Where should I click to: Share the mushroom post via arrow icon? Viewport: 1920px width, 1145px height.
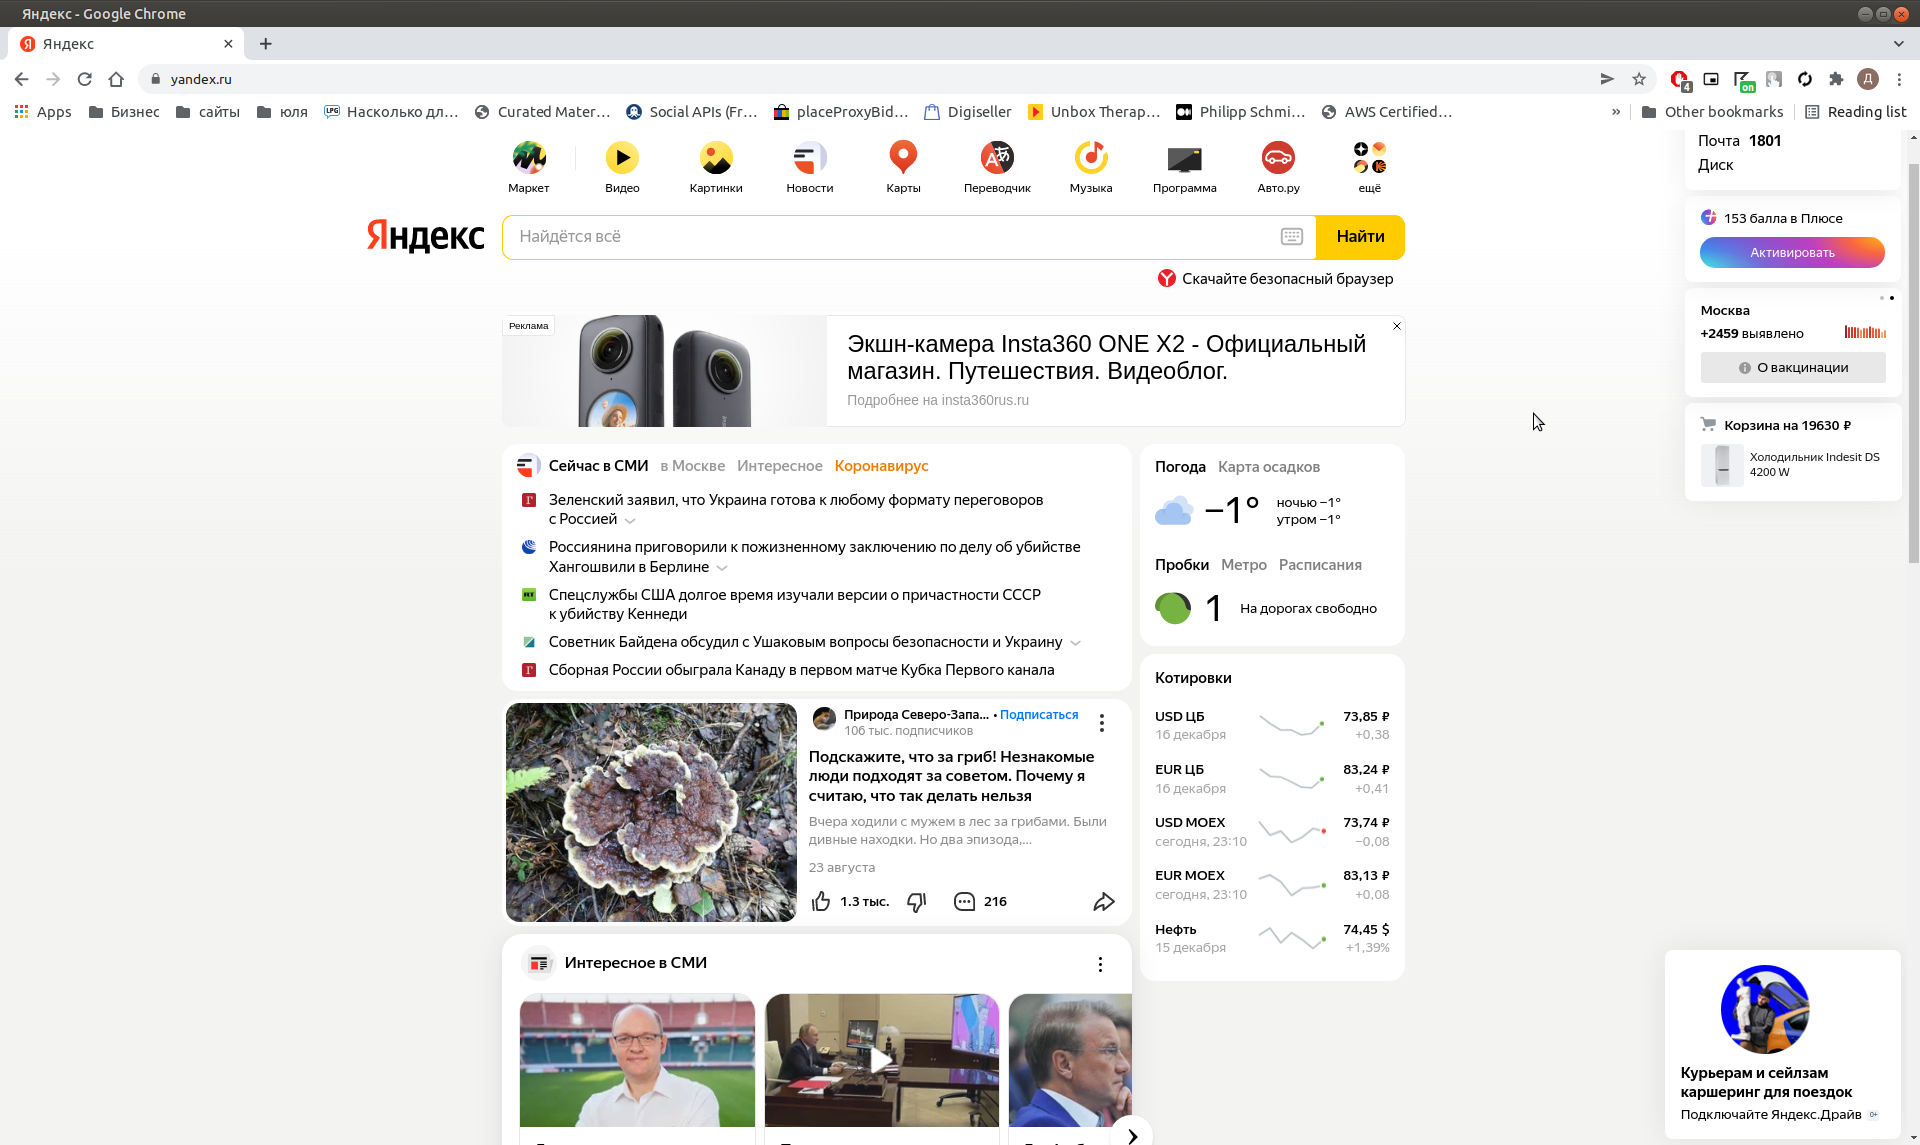(1104, 902)
